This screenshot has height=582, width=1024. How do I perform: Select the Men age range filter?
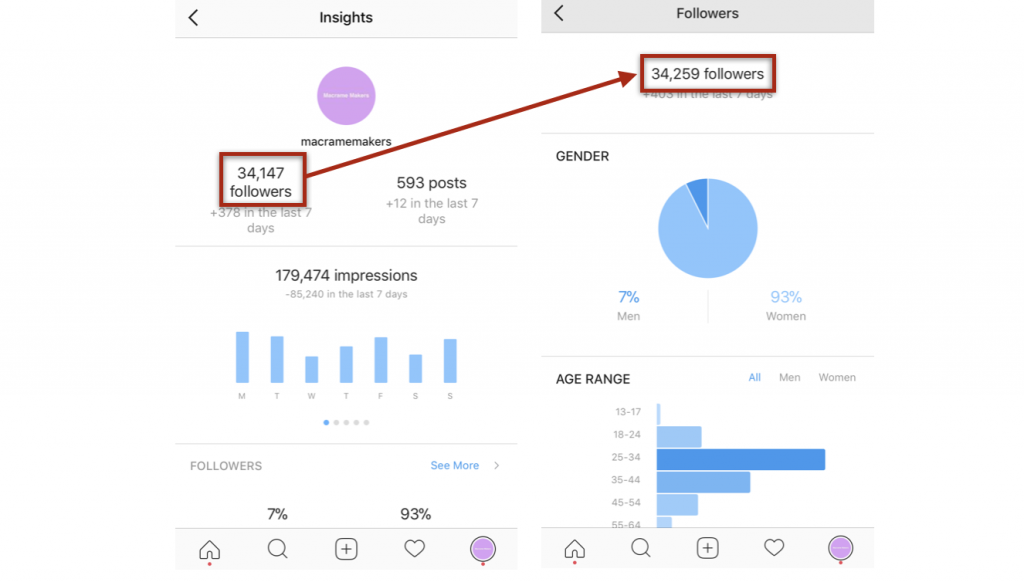pos(790,378)
